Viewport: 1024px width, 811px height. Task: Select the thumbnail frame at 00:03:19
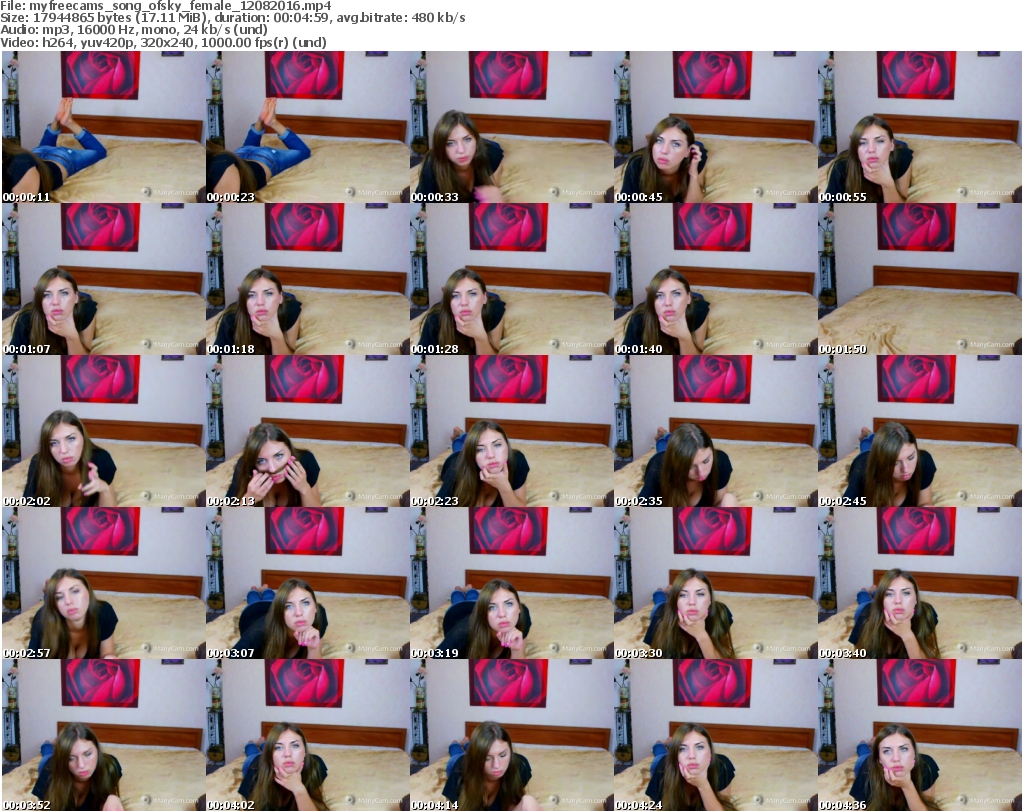tap(511, 583)
